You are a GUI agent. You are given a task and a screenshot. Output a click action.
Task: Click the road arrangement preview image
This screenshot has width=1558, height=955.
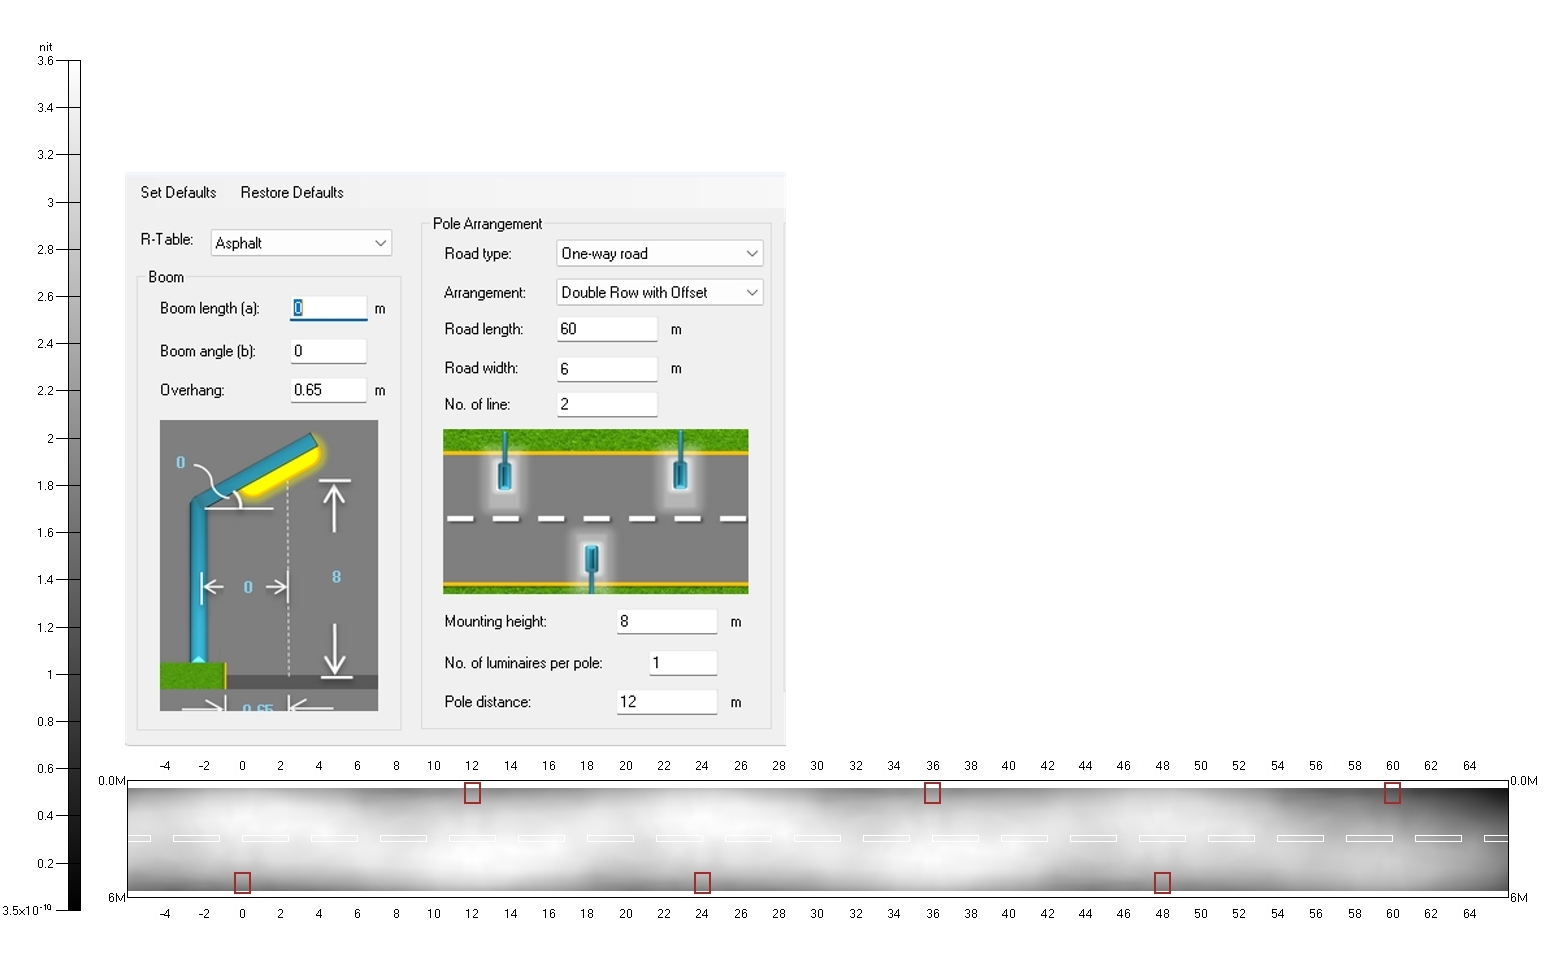tap(595, 511)
